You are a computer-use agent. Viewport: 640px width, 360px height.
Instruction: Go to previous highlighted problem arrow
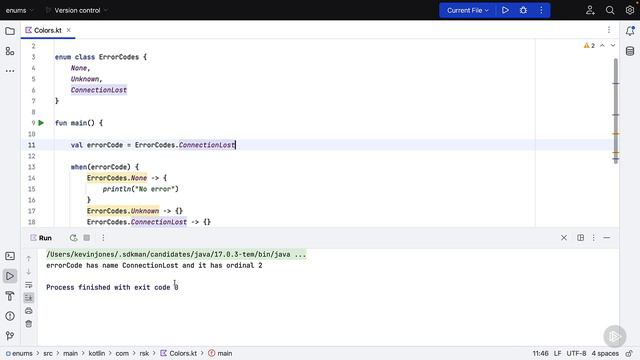point(602,46)
